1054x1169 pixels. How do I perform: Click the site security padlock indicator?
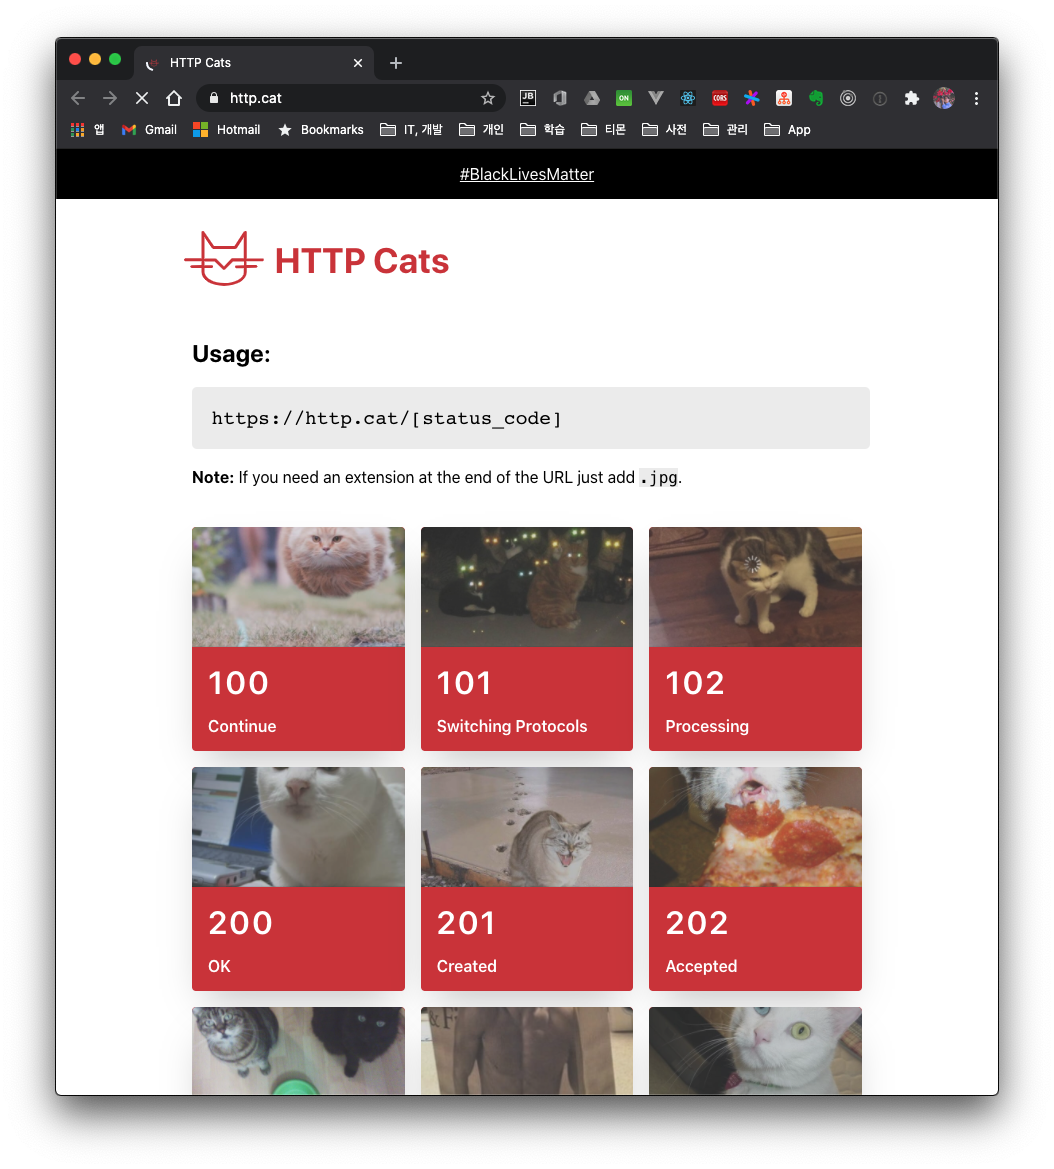pos(214,98)
